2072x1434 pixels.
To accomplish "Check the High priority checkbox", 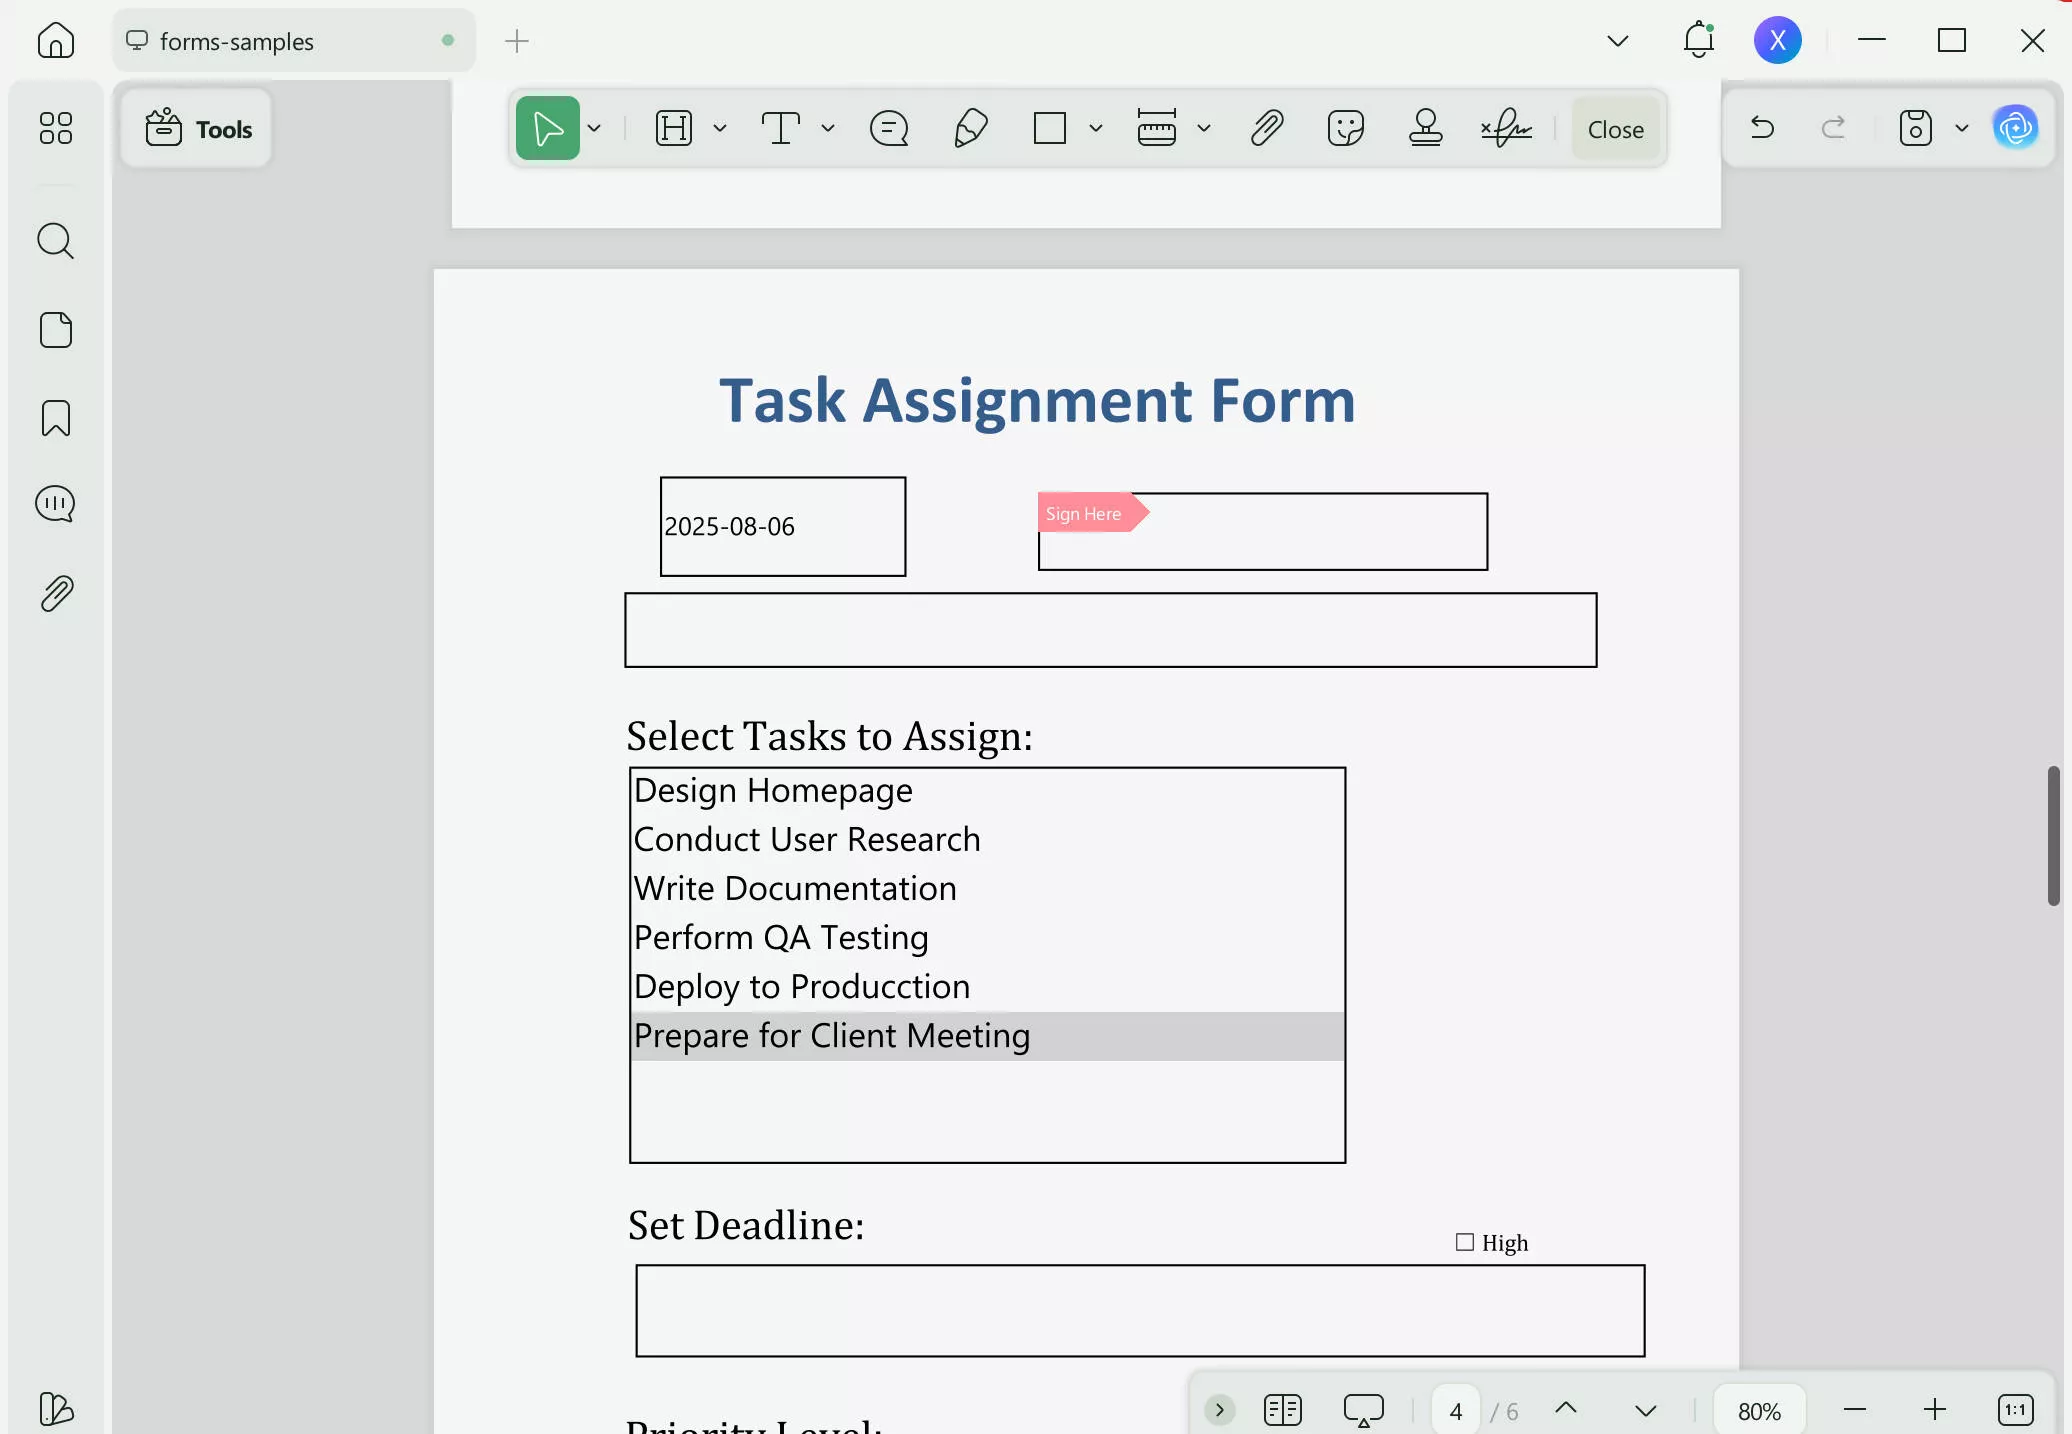I will (x=1464, y=1242).
